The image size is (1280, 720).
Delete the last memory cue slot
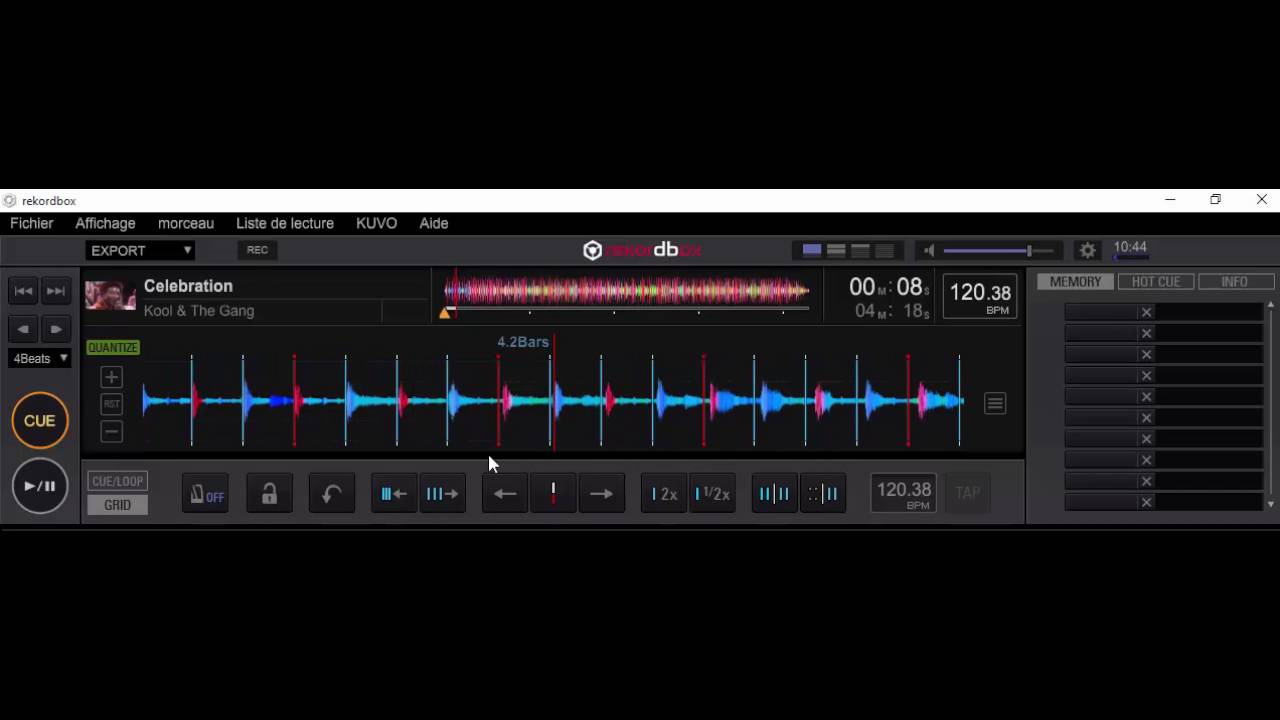pos(1147,502)
